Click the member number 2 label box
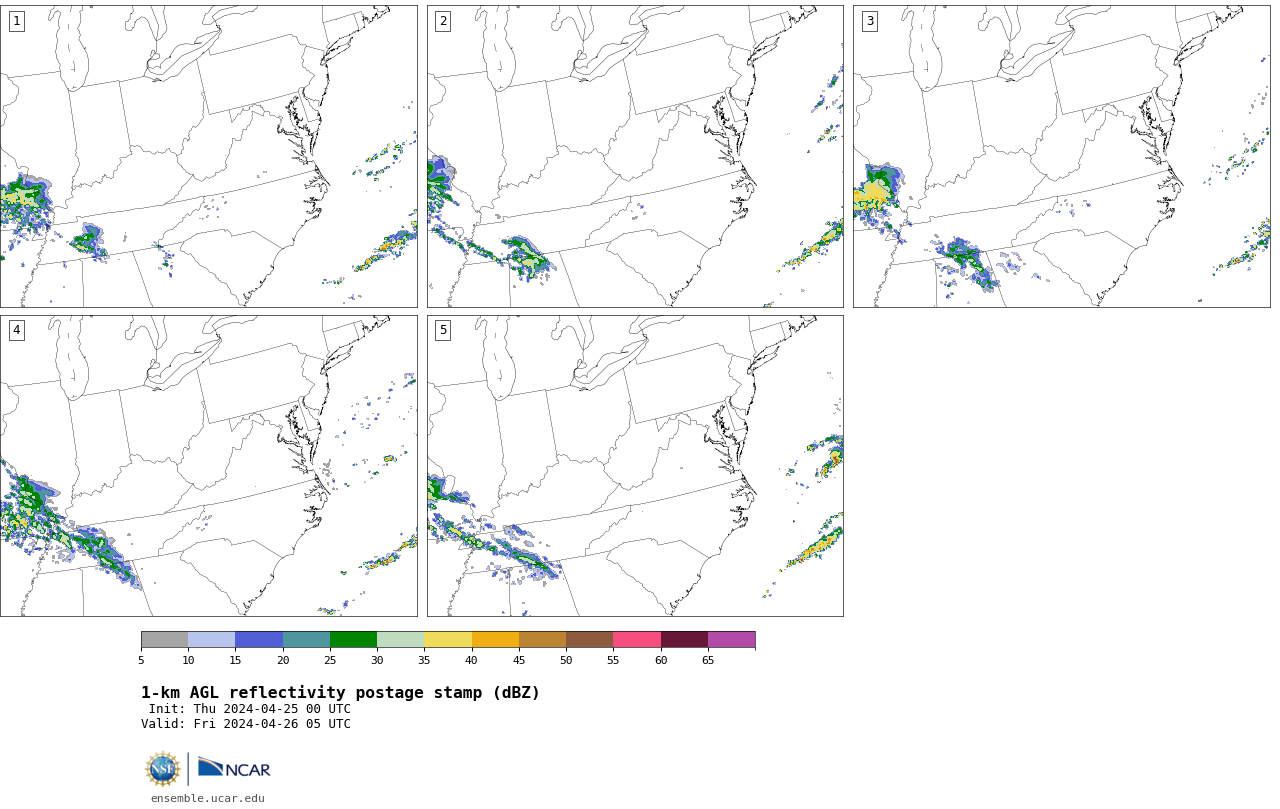 (443, 21)
